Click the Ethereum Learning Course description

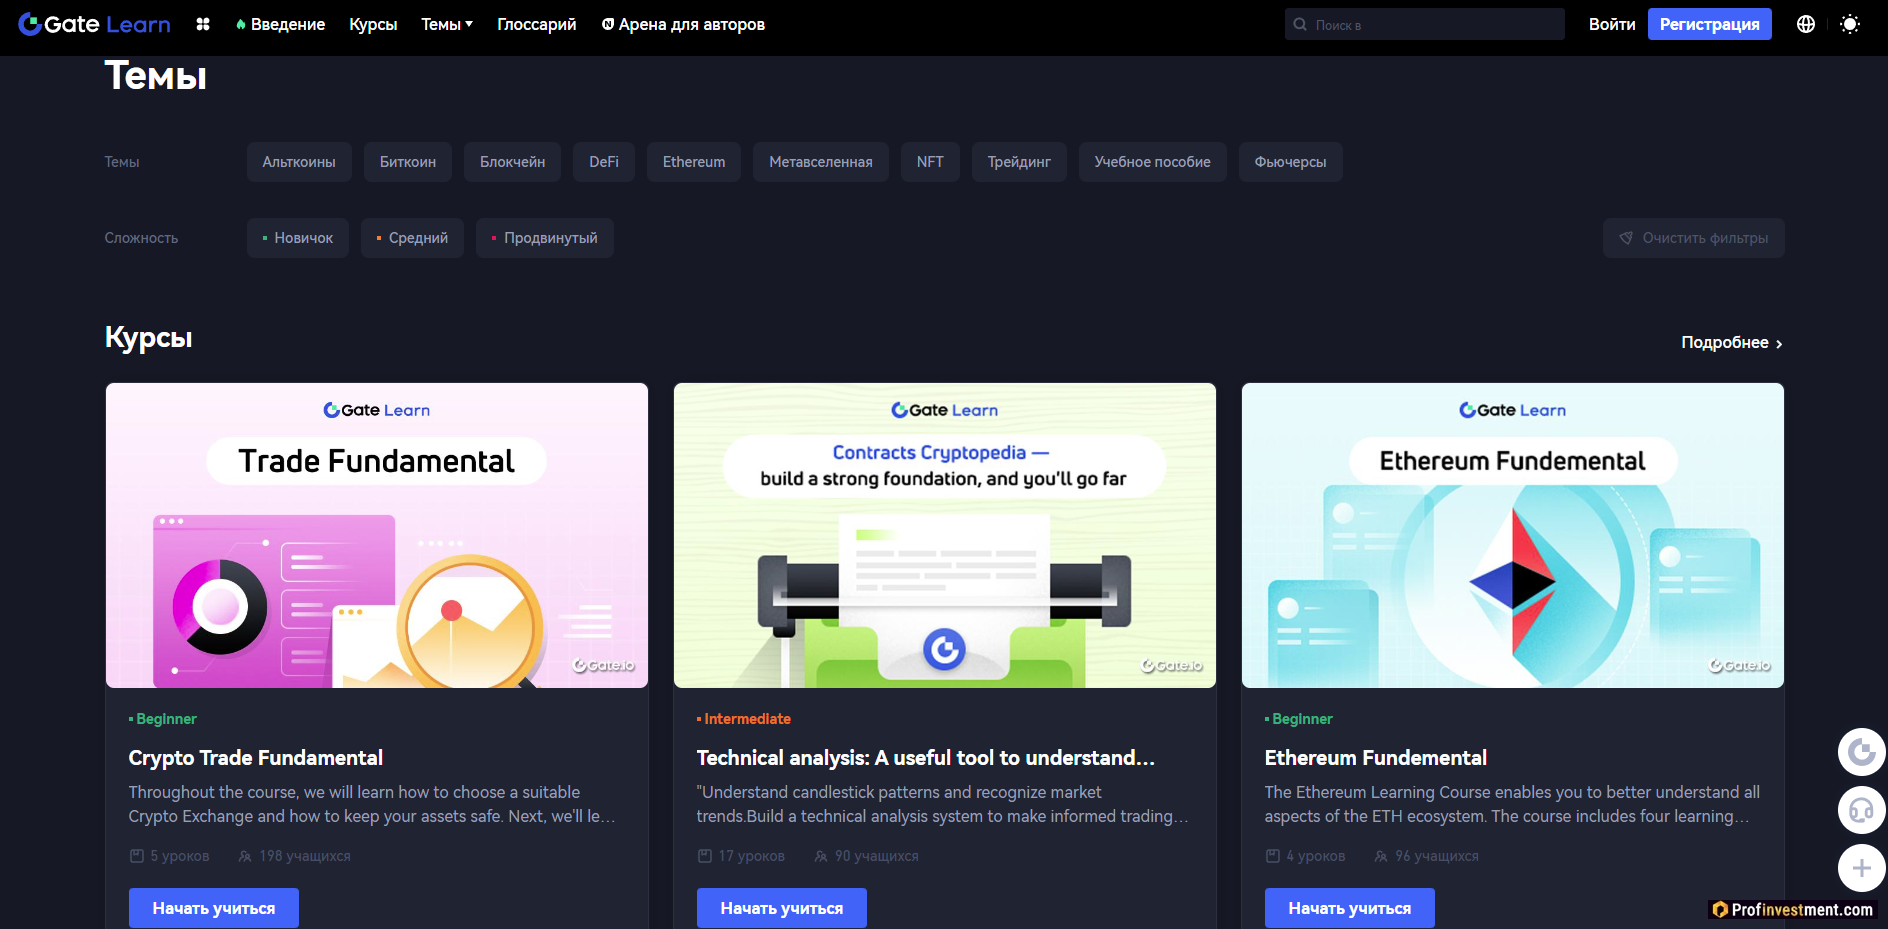tap(1512, 804)
